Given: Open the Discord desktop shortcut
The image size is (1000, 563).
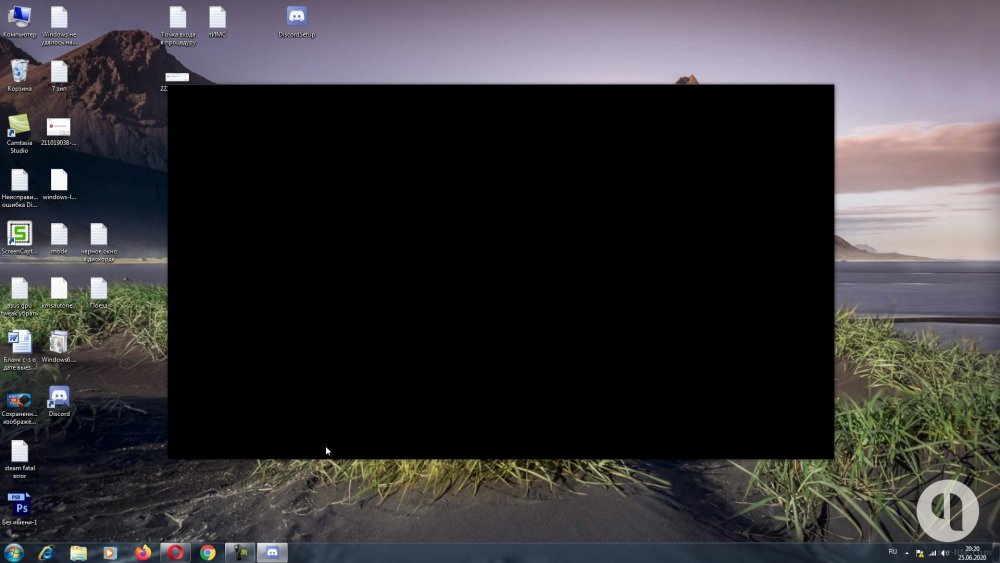Looking at the screenshot, I should coord(59,397).
